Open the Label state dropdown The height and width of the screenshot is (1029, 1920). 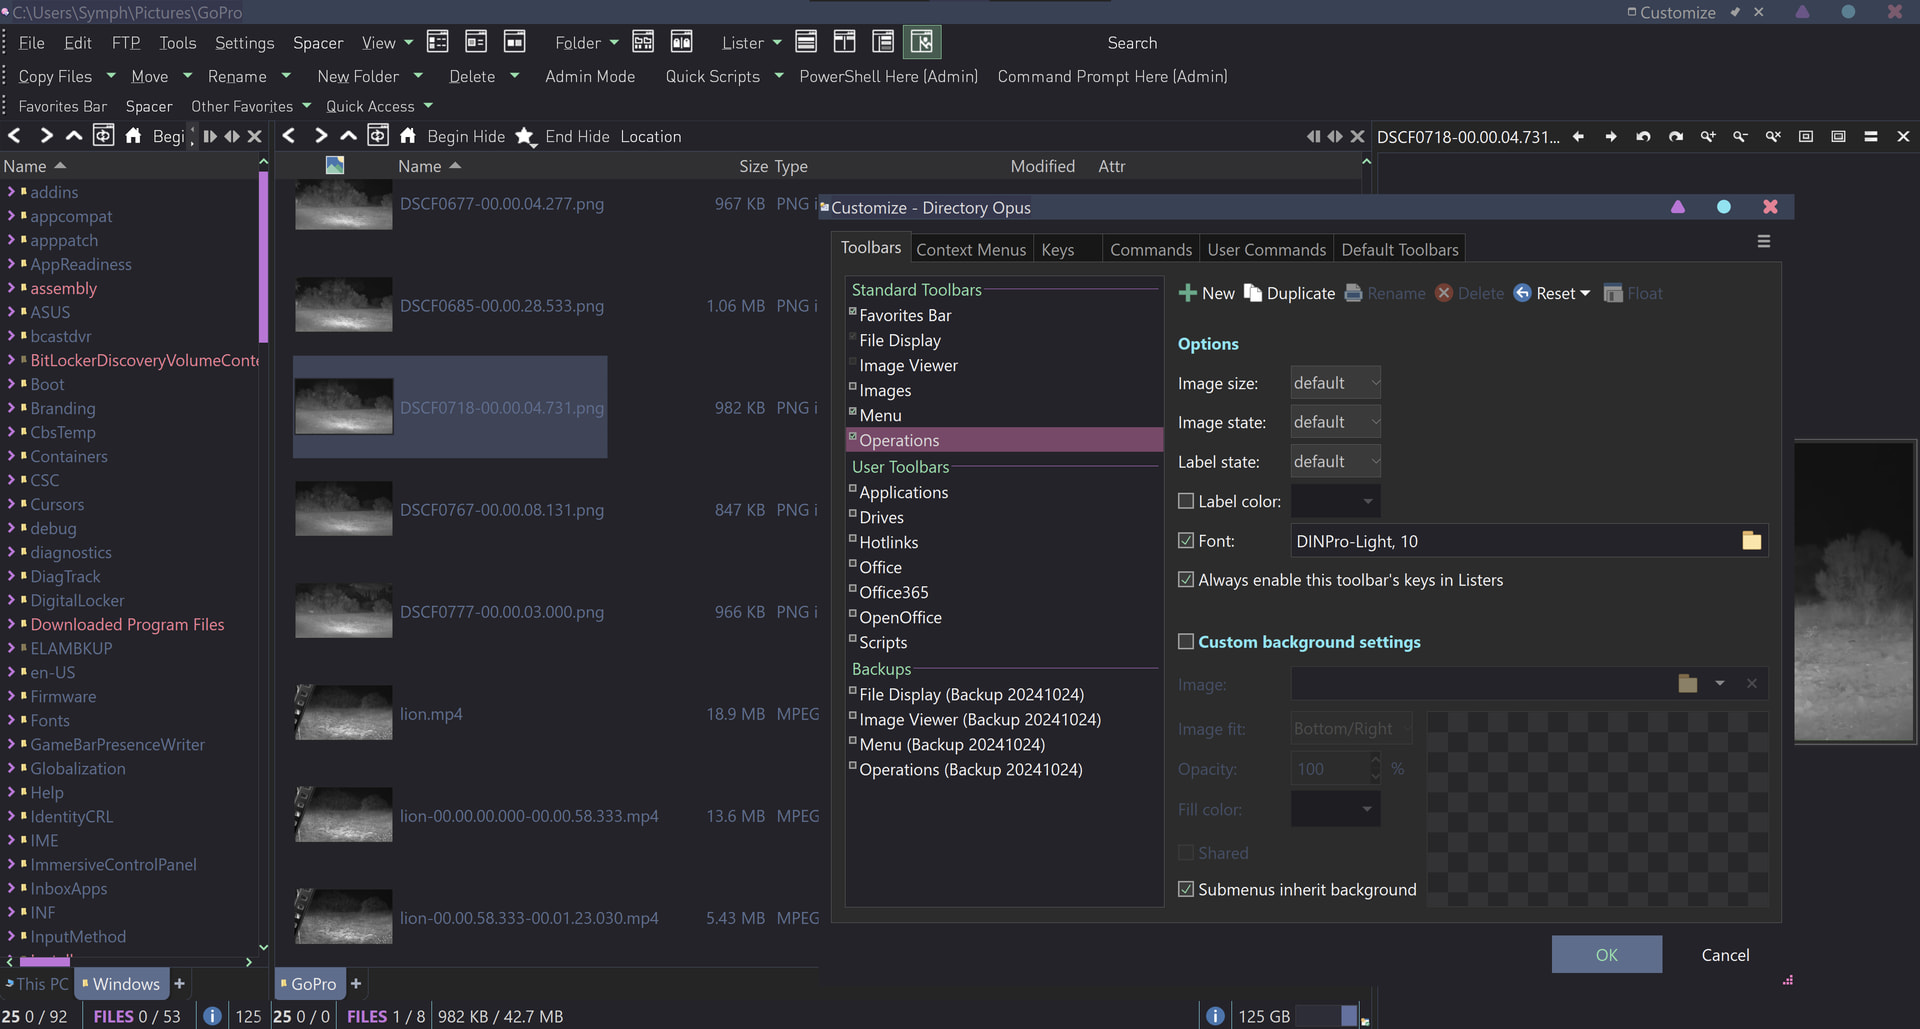coord(1335,462)
